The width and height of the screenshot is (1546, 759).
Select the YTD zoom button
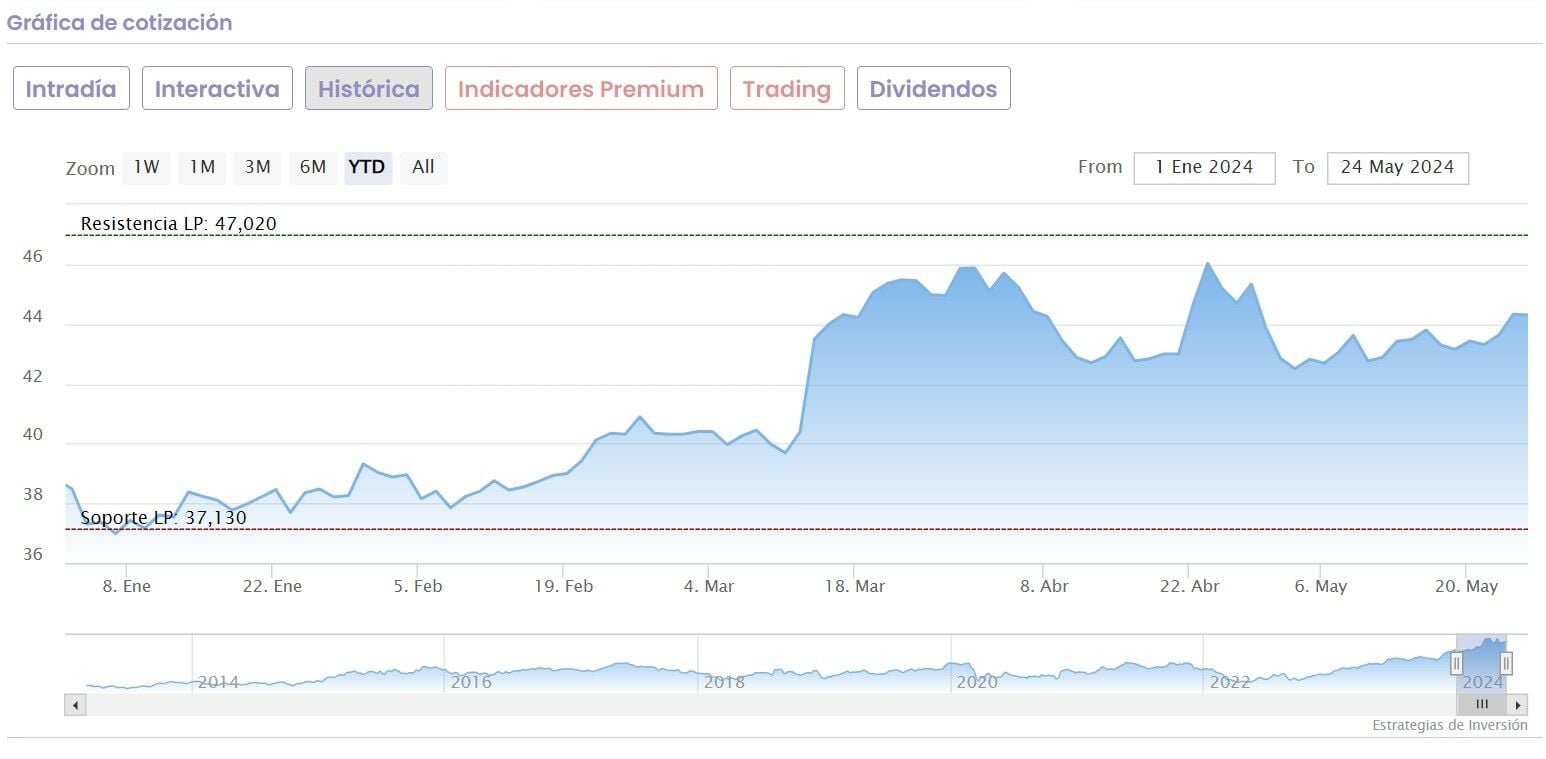click(367, 168)
